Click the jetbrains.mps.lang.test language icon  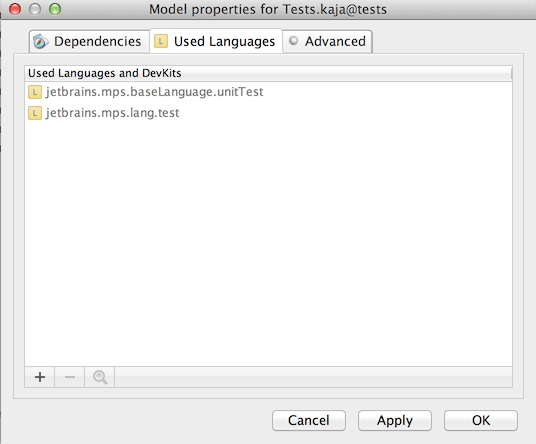(x=35, y=113)
